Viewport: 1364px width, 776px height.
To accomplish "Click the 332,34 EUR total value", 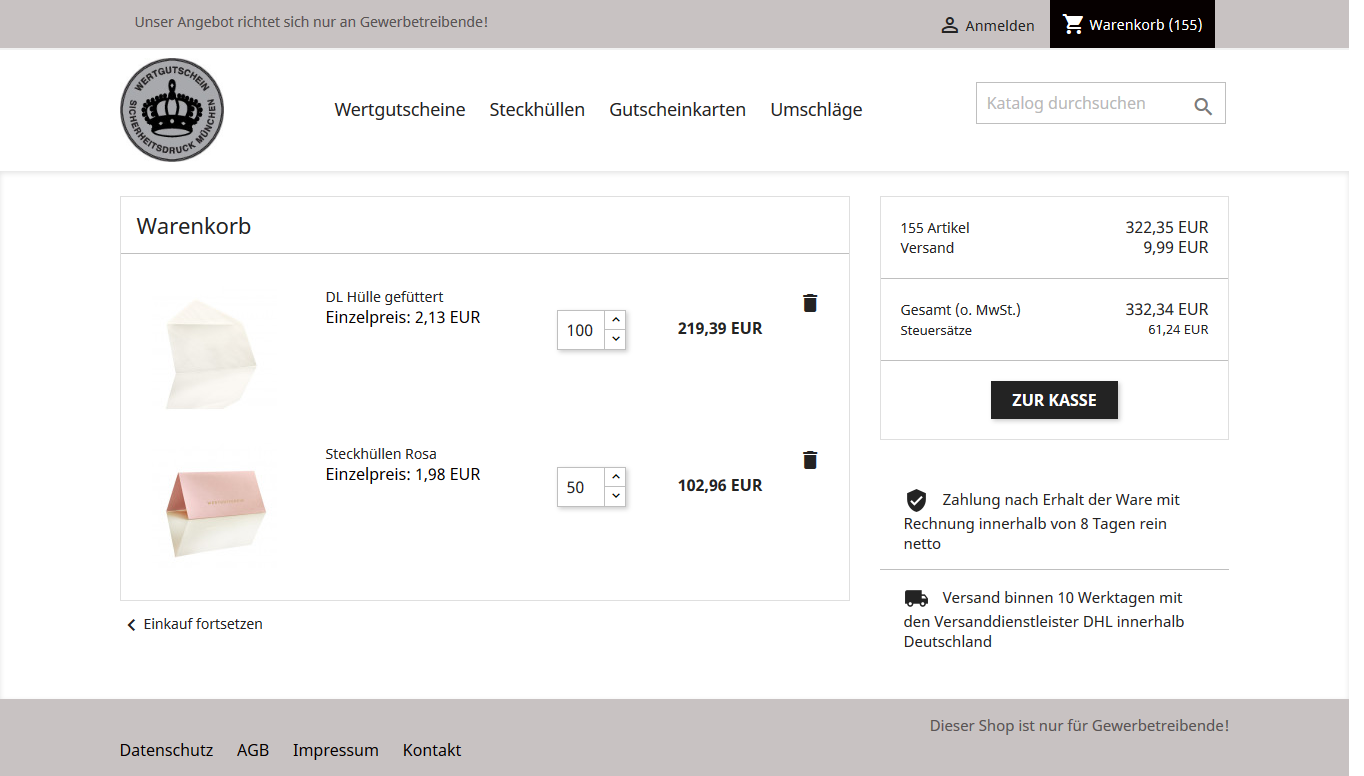I will [x=1167, y=310].
